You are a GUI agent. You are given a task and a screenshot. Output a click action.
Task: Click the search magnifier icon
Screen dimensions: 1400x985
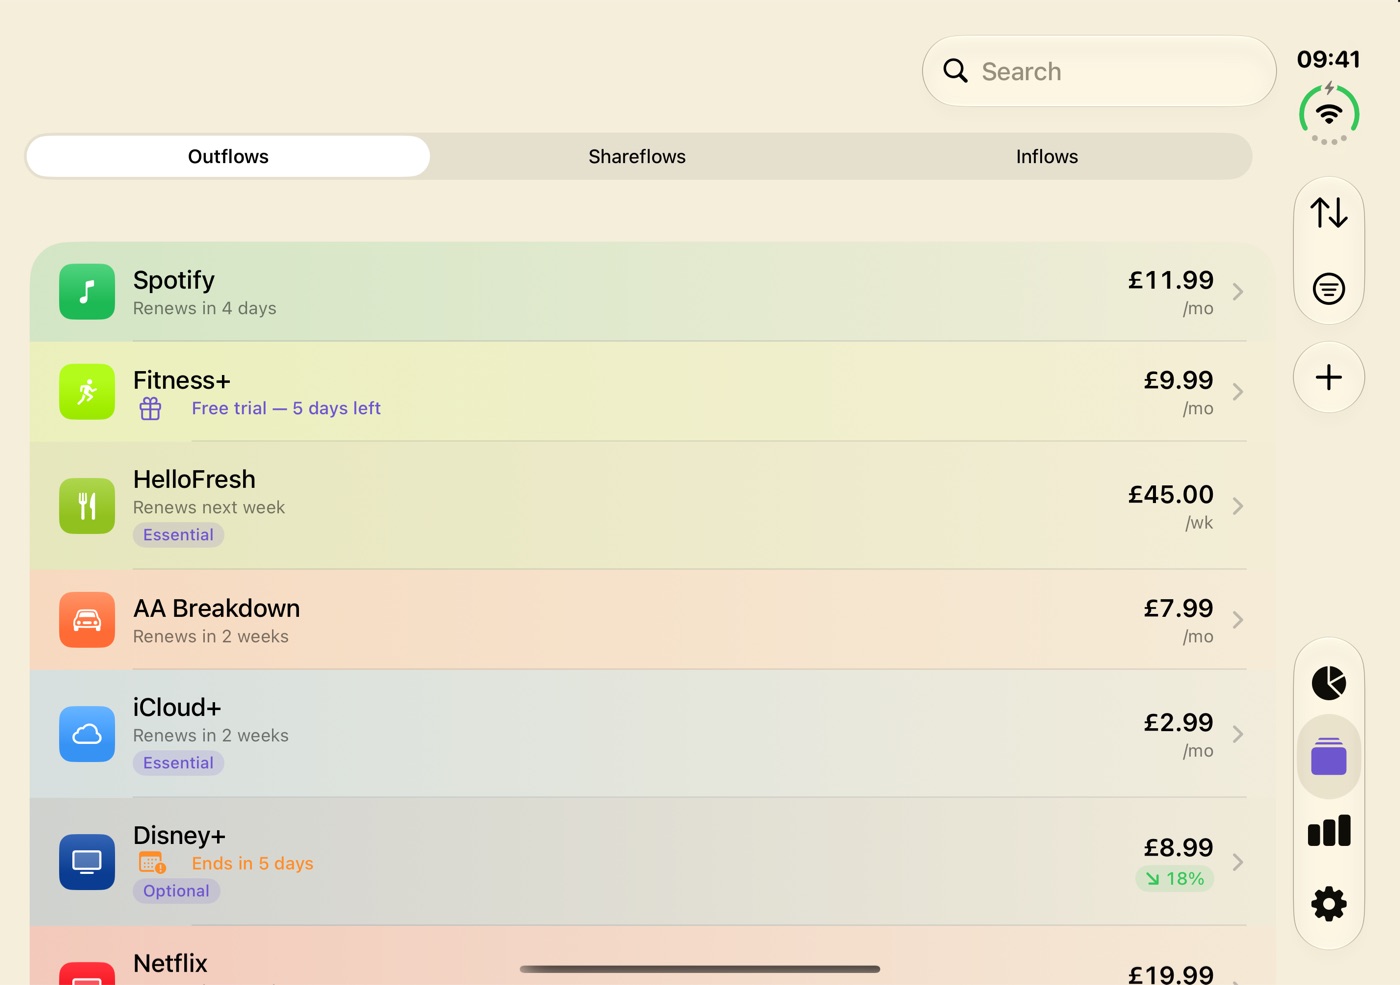[x=956, y=71]
